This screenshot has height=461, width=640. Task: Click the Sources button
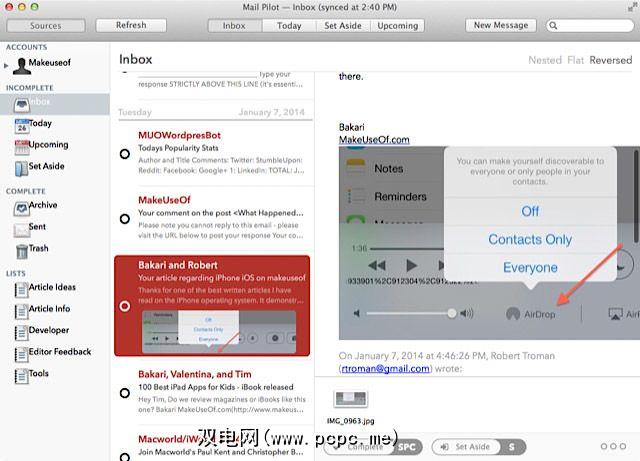click(x=46, y=25)
